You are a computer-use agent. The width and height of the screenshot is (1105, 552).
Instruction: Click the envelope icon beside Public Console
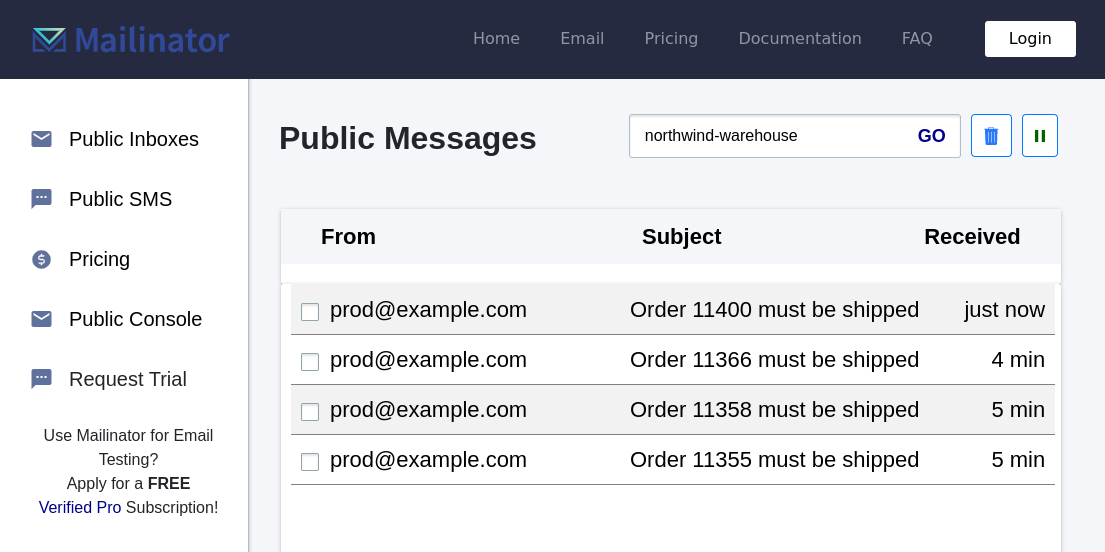coord(42,319)
